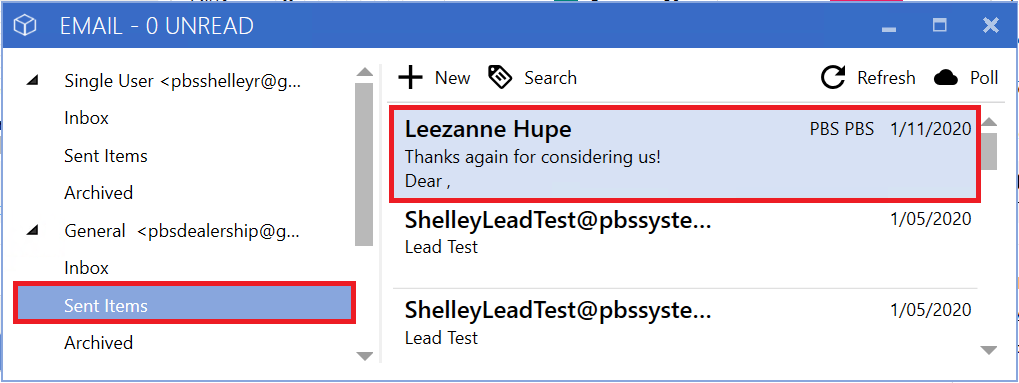Image resolution: width=1019 pixels, height=383 pixels.
Task: Open Inbox under General account
Action: pyautogui.click(x=86, y=268)
